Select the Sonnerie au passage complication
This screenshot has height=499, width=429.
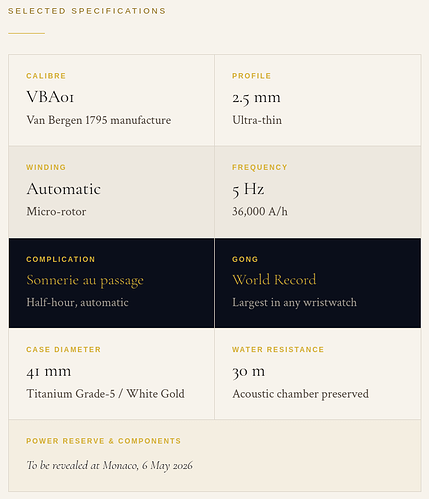(85, 280)
